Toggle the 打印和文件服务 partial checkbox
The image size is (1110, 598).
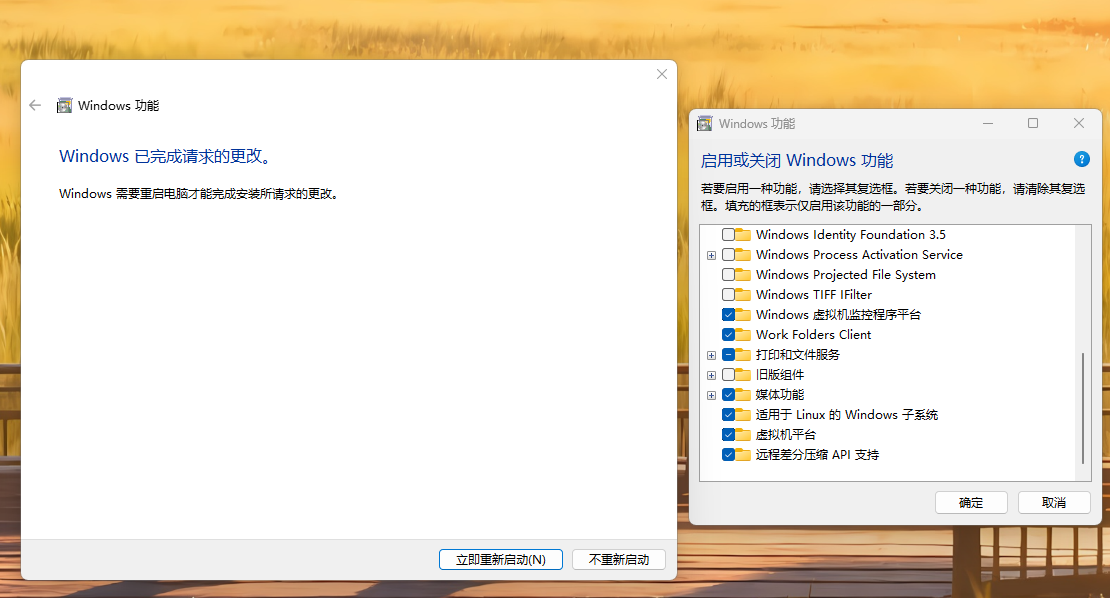(728, 355)
